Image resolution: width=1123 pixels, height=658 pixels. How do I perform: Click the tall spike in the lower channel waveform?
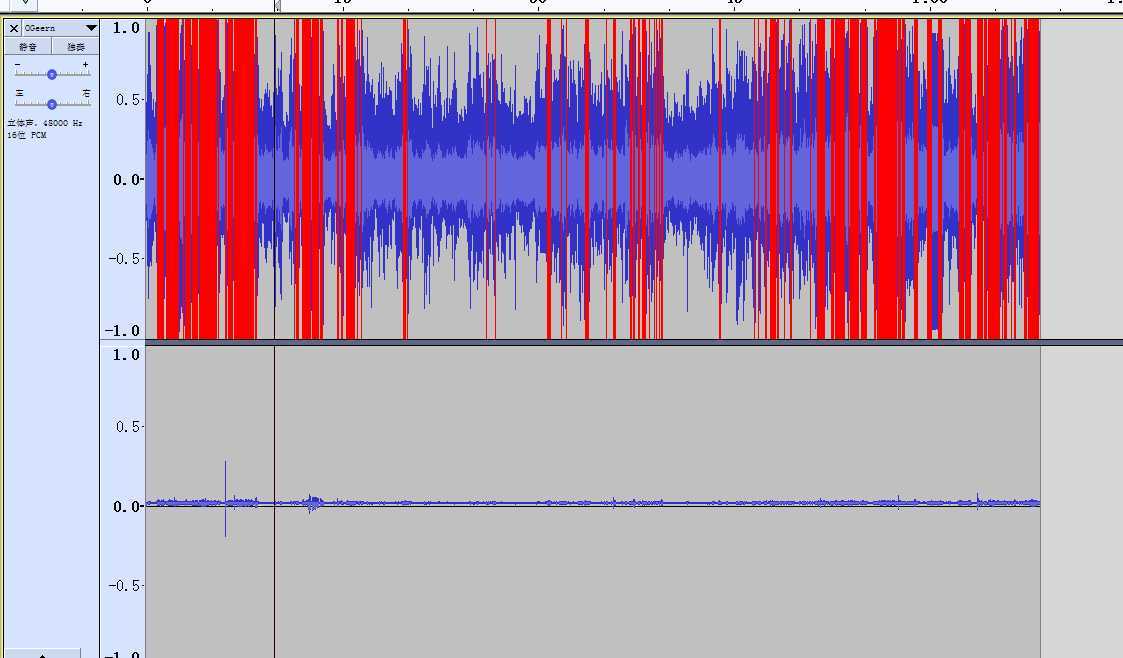point(226,499)
